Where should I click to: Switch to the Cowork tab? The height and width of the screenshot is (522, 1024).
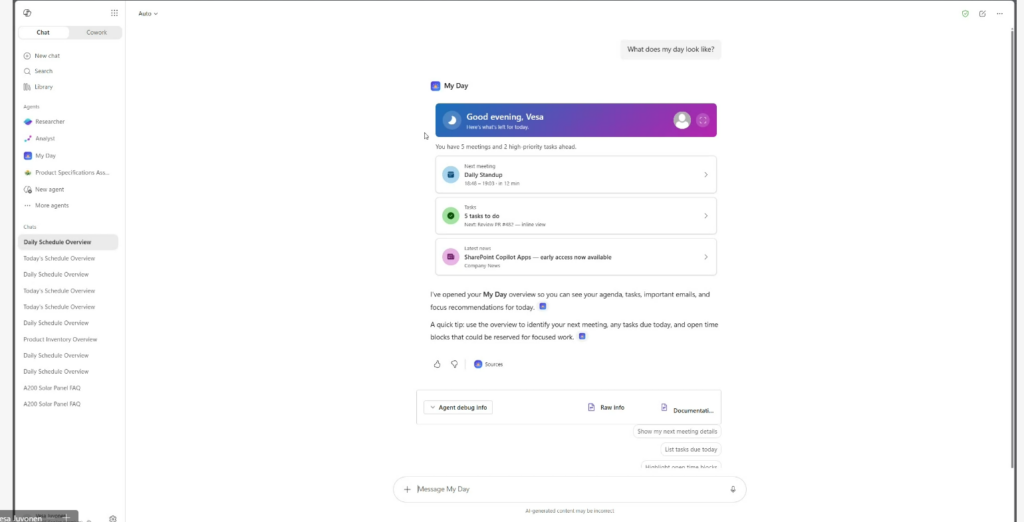point(96,33)
